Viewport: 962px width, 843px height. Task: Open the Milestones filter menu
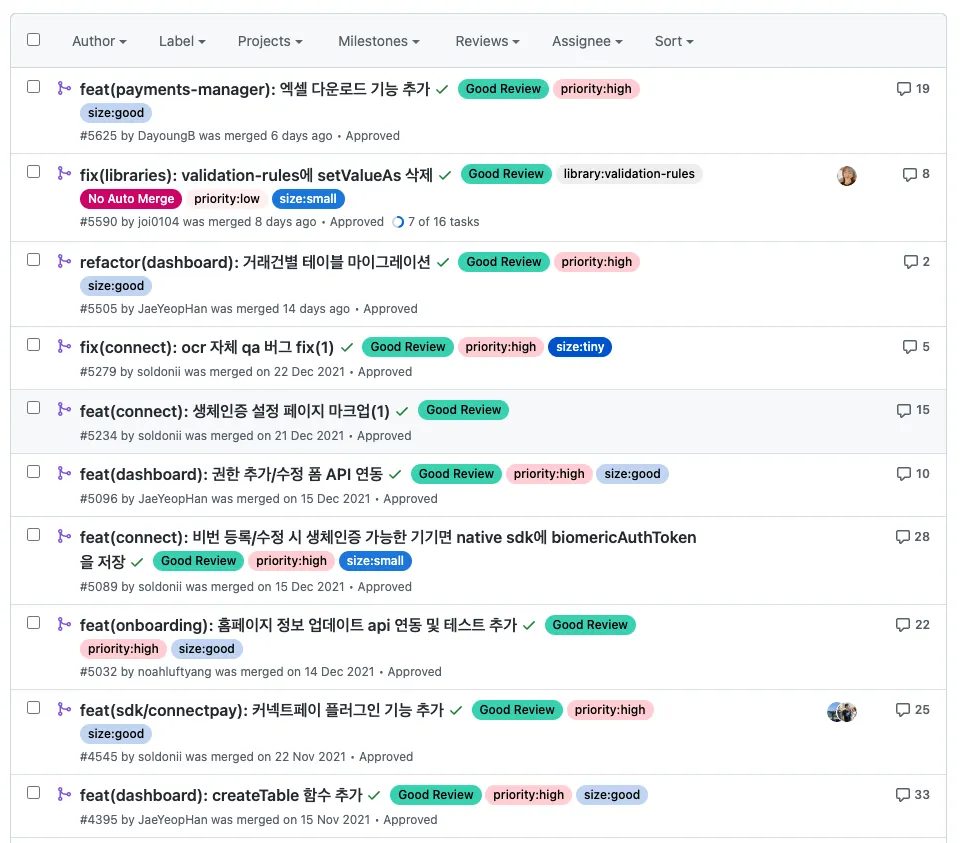378,41
